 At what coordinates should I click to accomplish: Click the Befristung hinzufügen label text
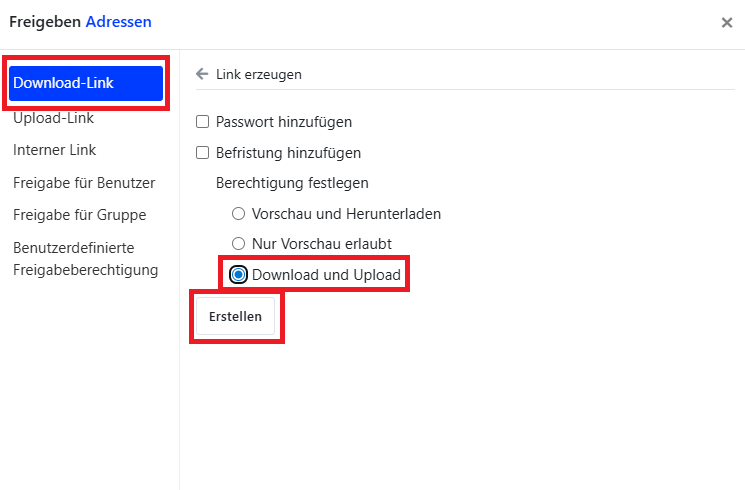(x=288, y=153)
